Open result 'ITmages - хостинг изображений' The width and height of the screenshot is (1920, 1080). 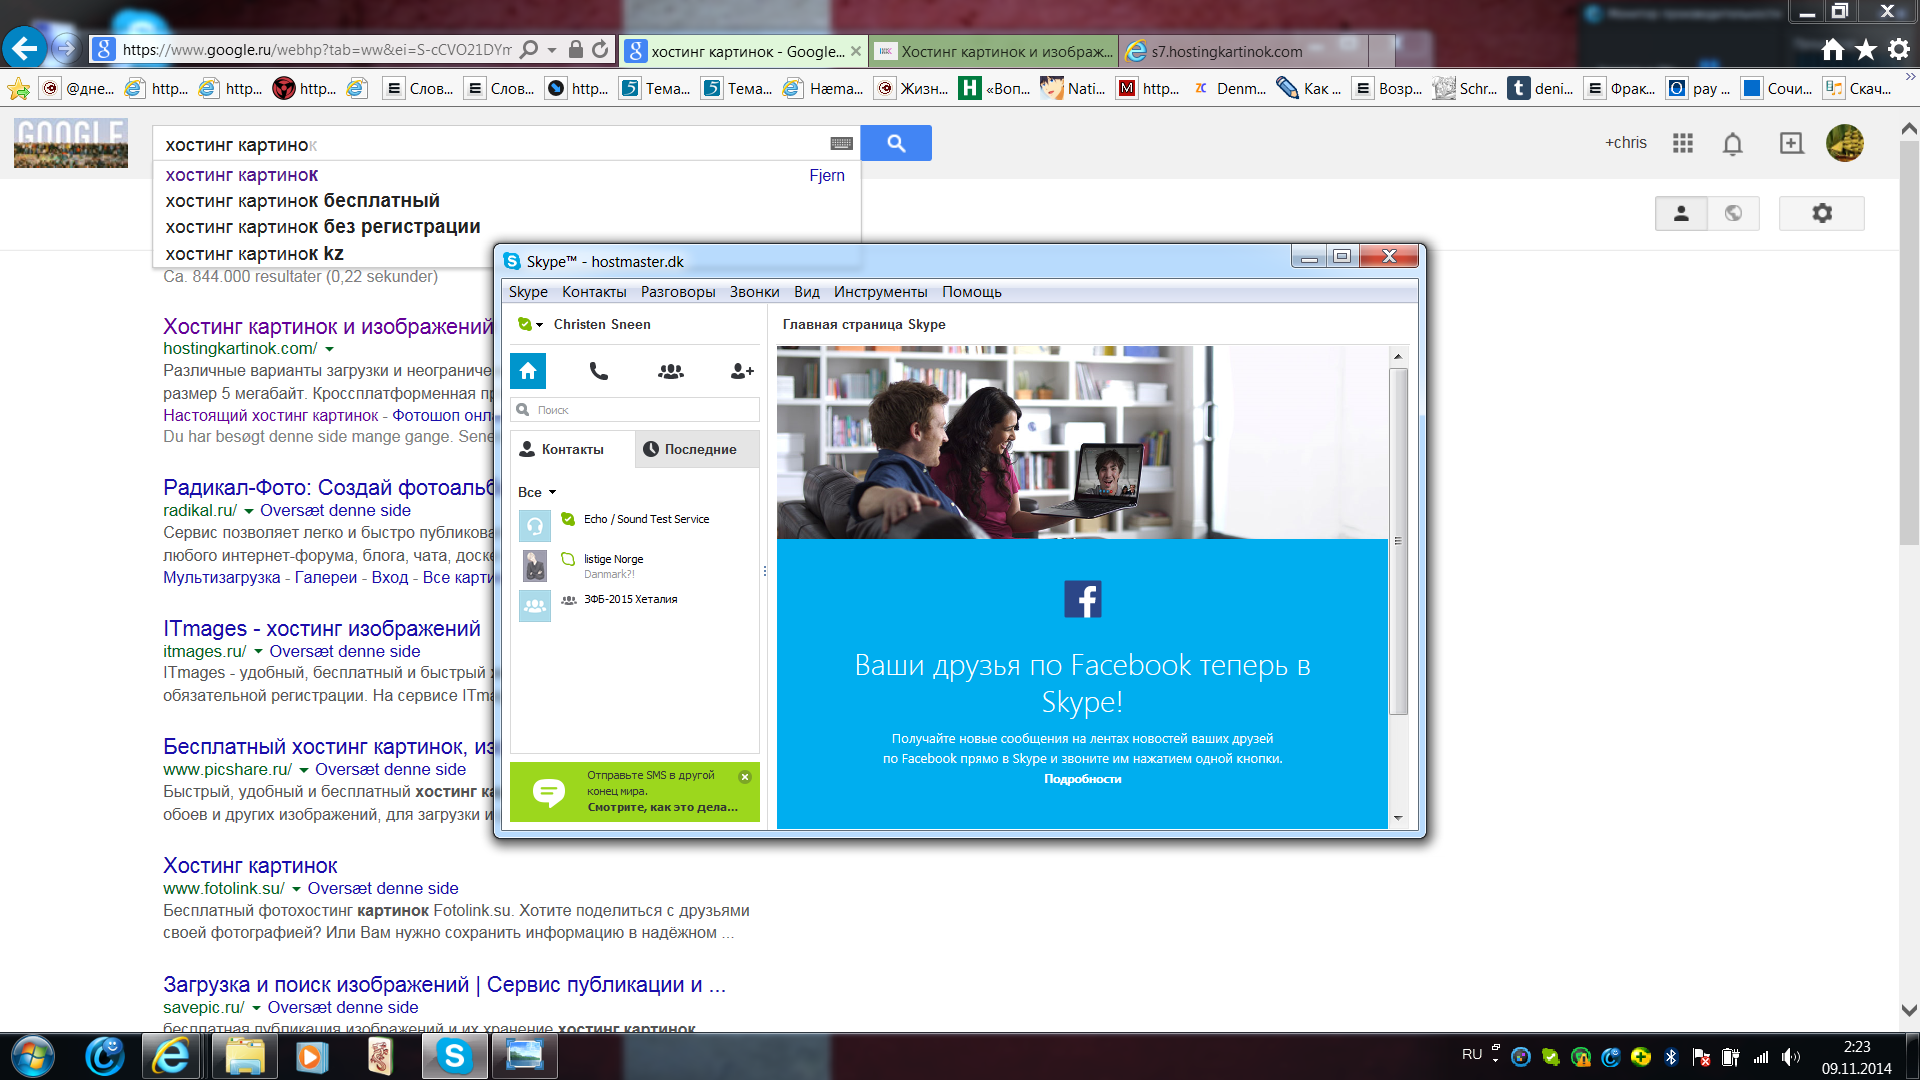322,629
